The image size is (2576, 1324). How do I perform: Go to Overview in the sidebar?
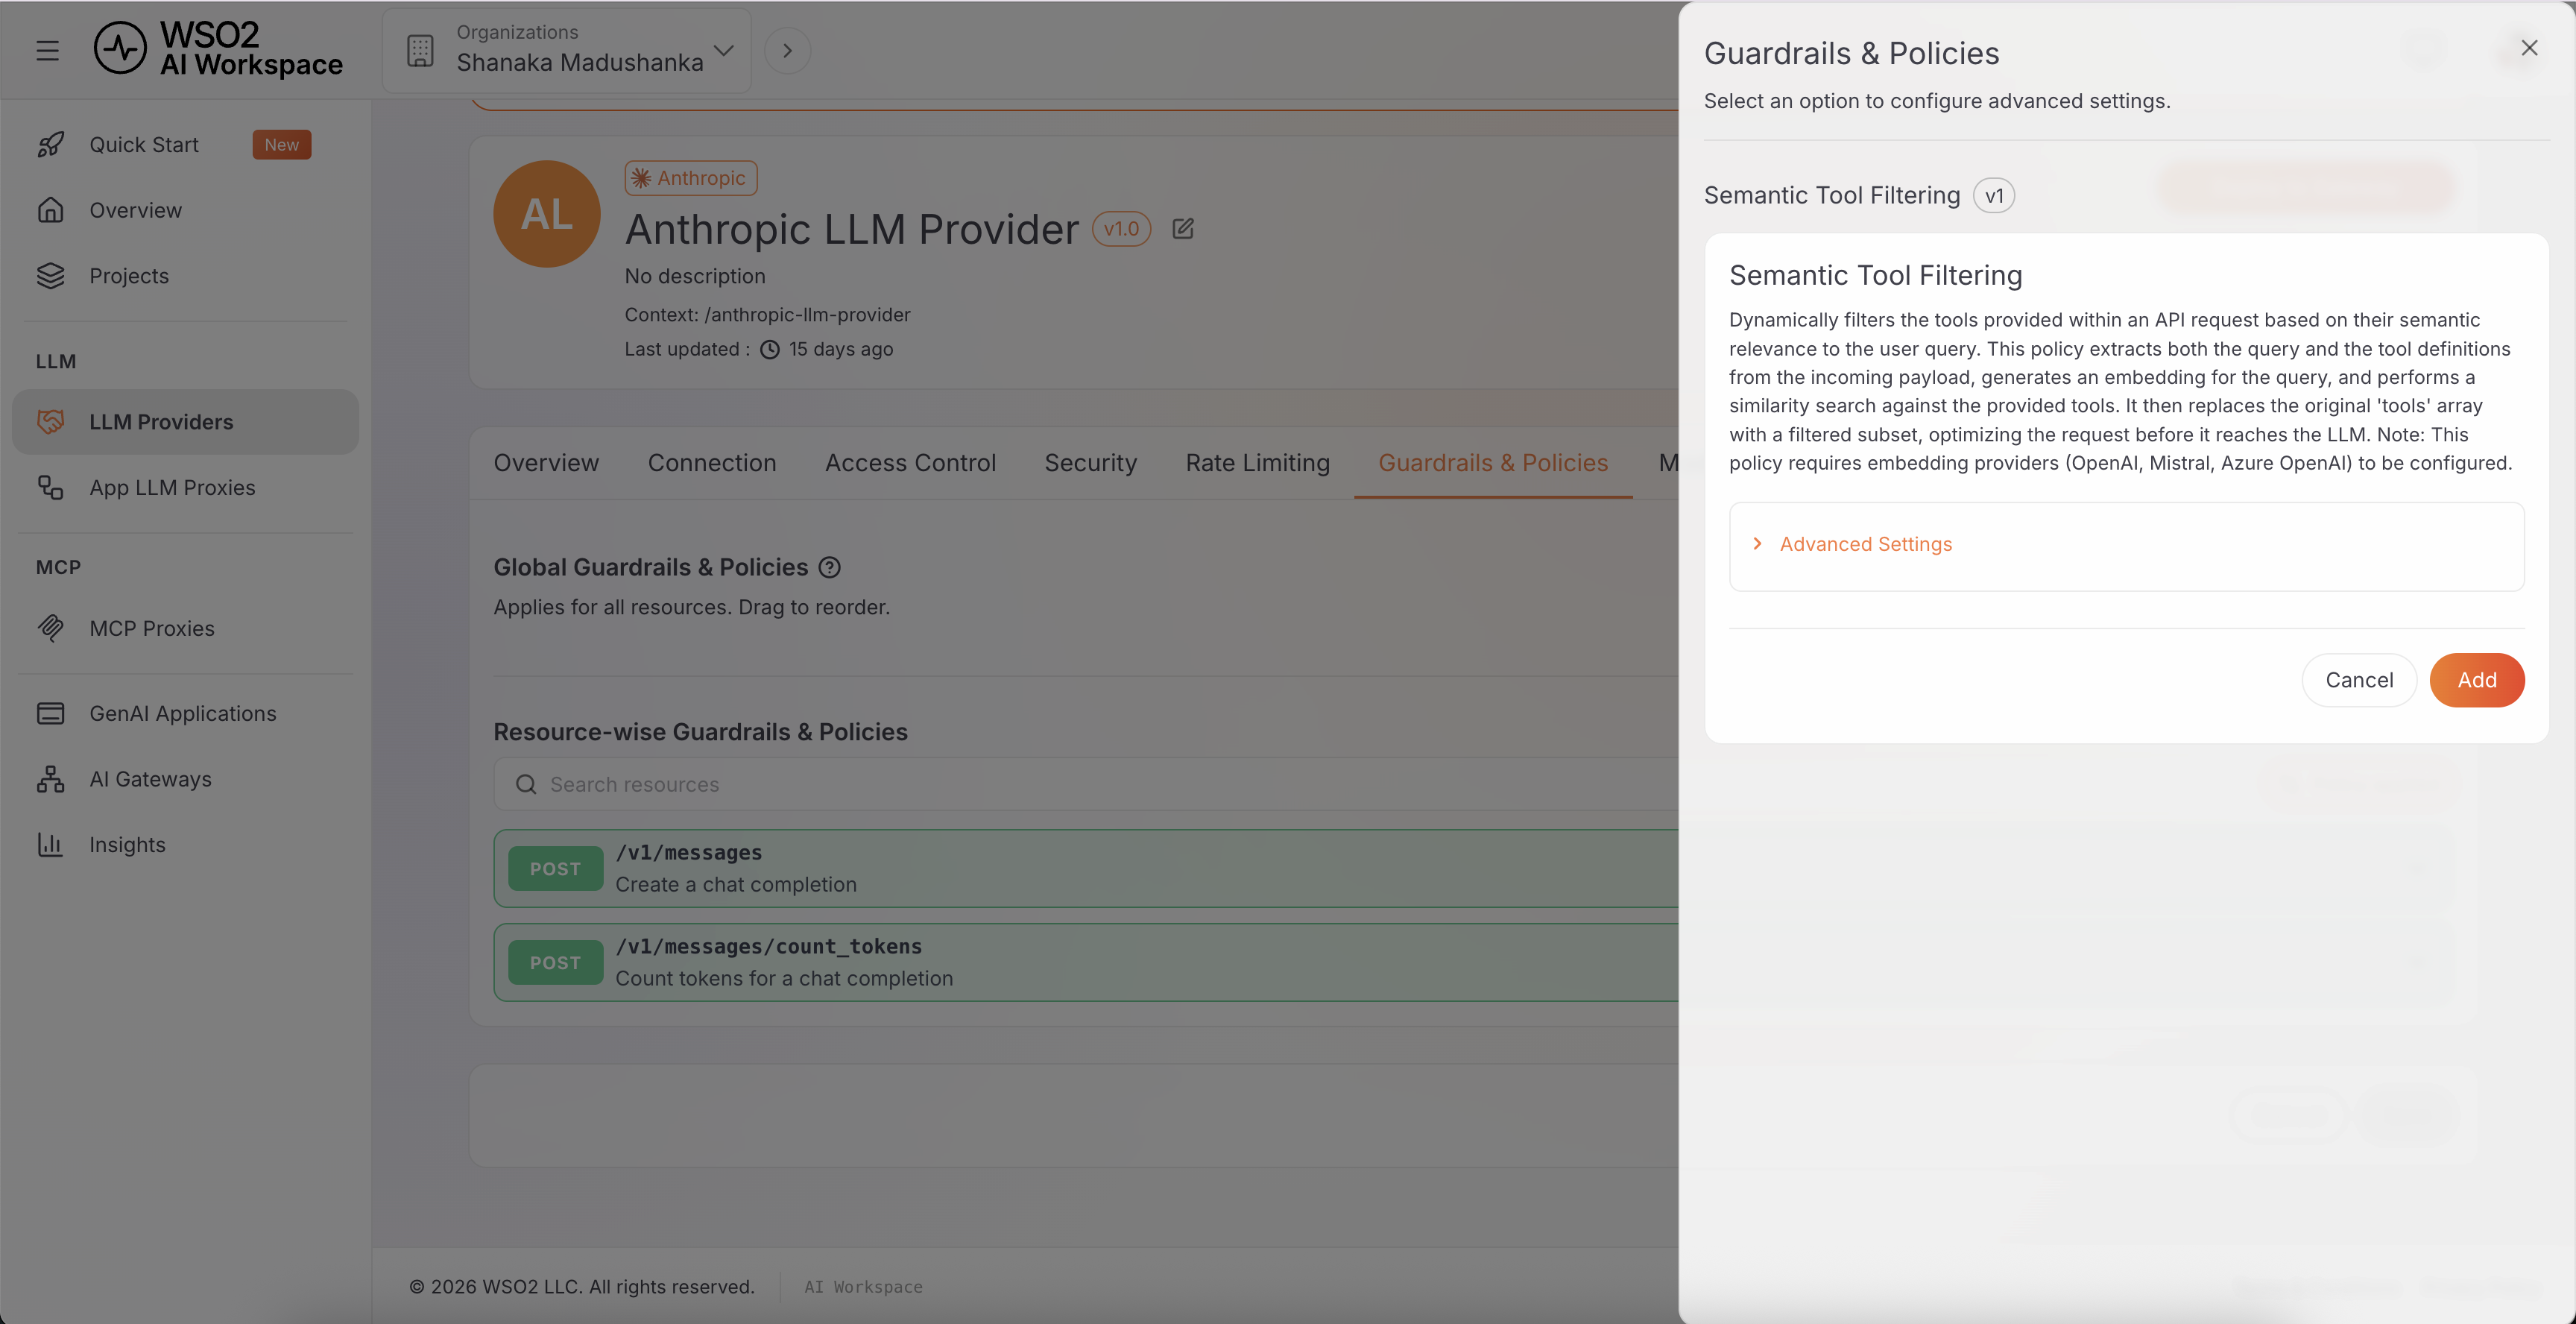(x=185, y=210)
